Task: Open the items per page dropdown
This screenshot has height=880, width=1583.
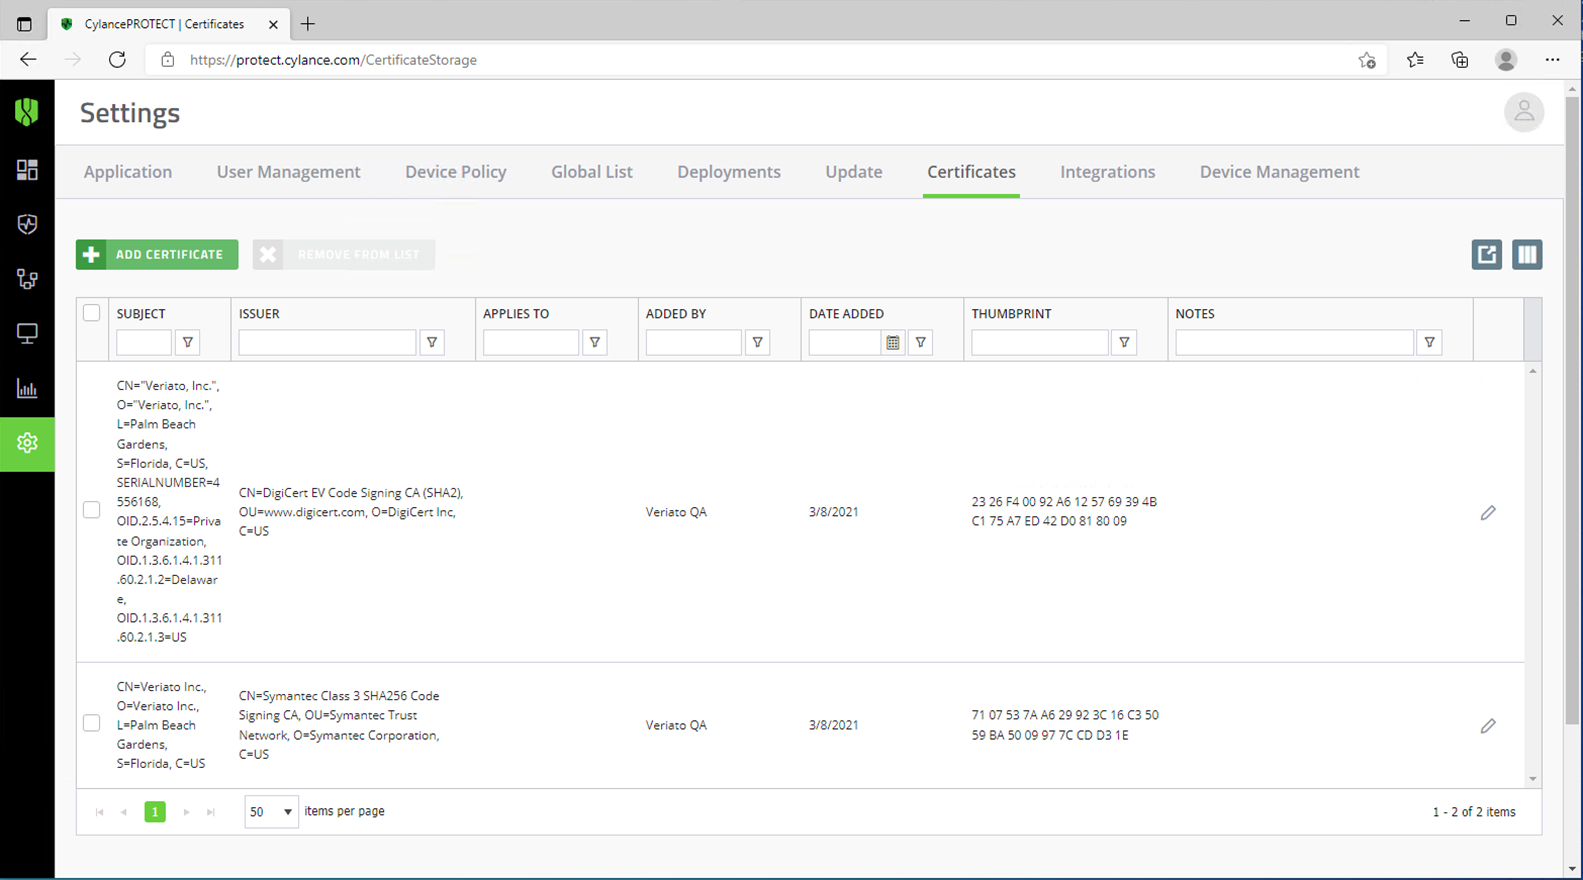Action: [x=271, y=812]
